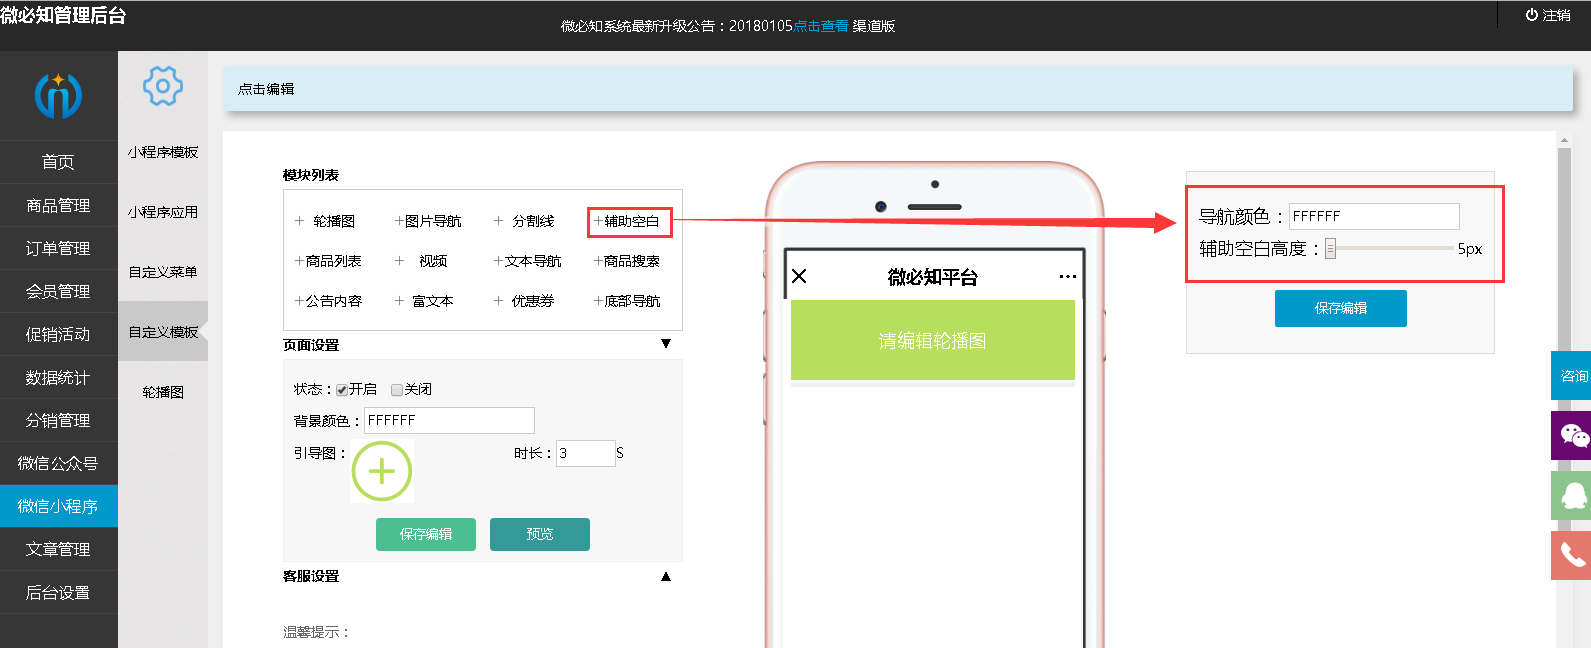Add the 轮播图 module with plus
Image resolution: width=1591 pixels, height=648 pixels.
[x=300, y=221]
